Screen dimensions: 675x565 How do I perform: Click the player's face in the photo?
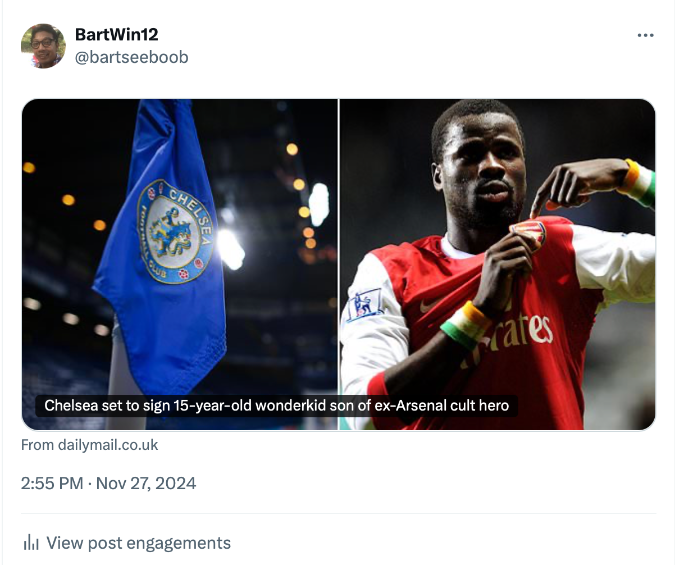coord(484,170)
